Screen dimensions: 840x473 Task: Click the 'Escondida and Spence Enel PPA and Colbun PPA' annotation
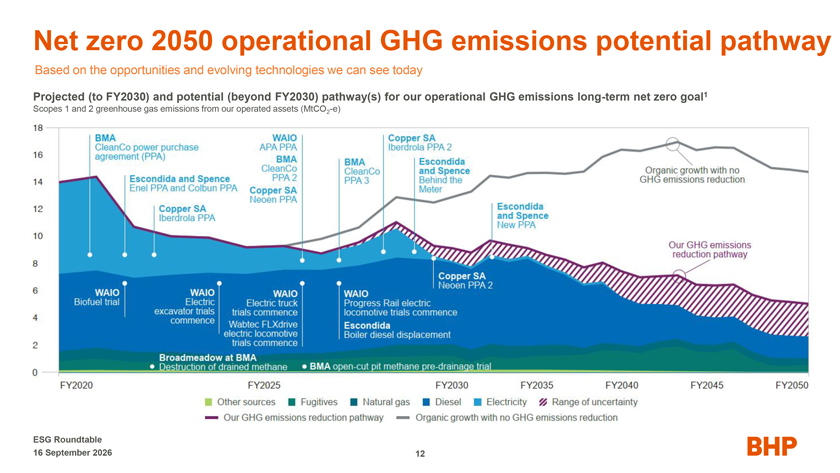click(183, 183)
